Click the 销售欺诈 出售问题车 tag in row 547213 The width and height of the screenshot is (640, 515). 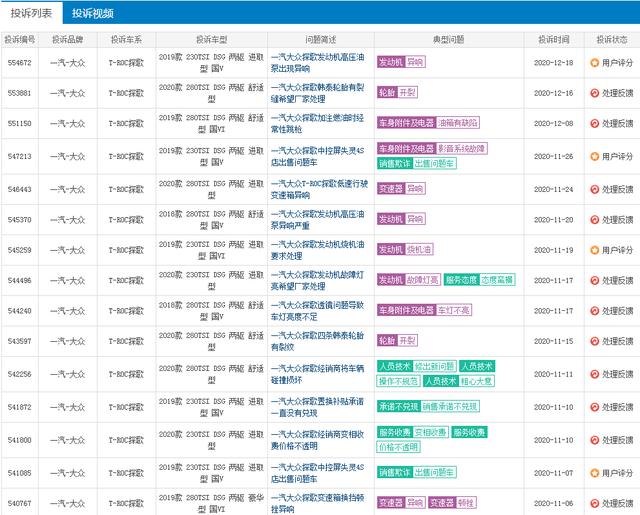click(x=417, y=164)
